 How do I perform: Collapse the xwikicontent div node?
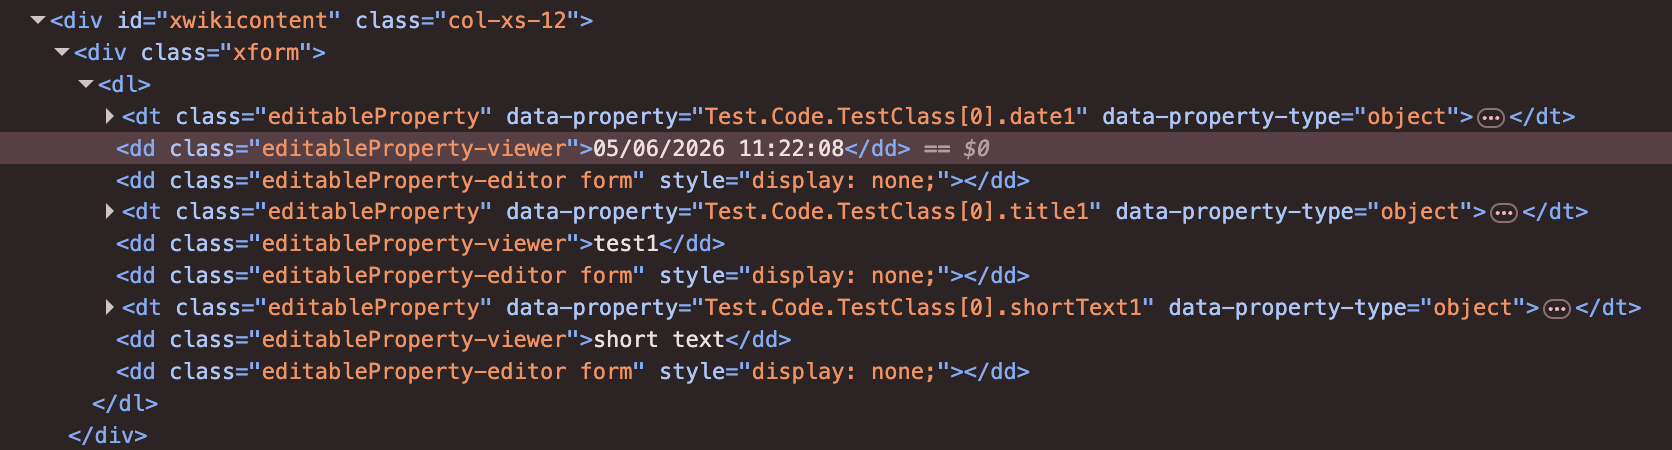[x=38, y=20]
